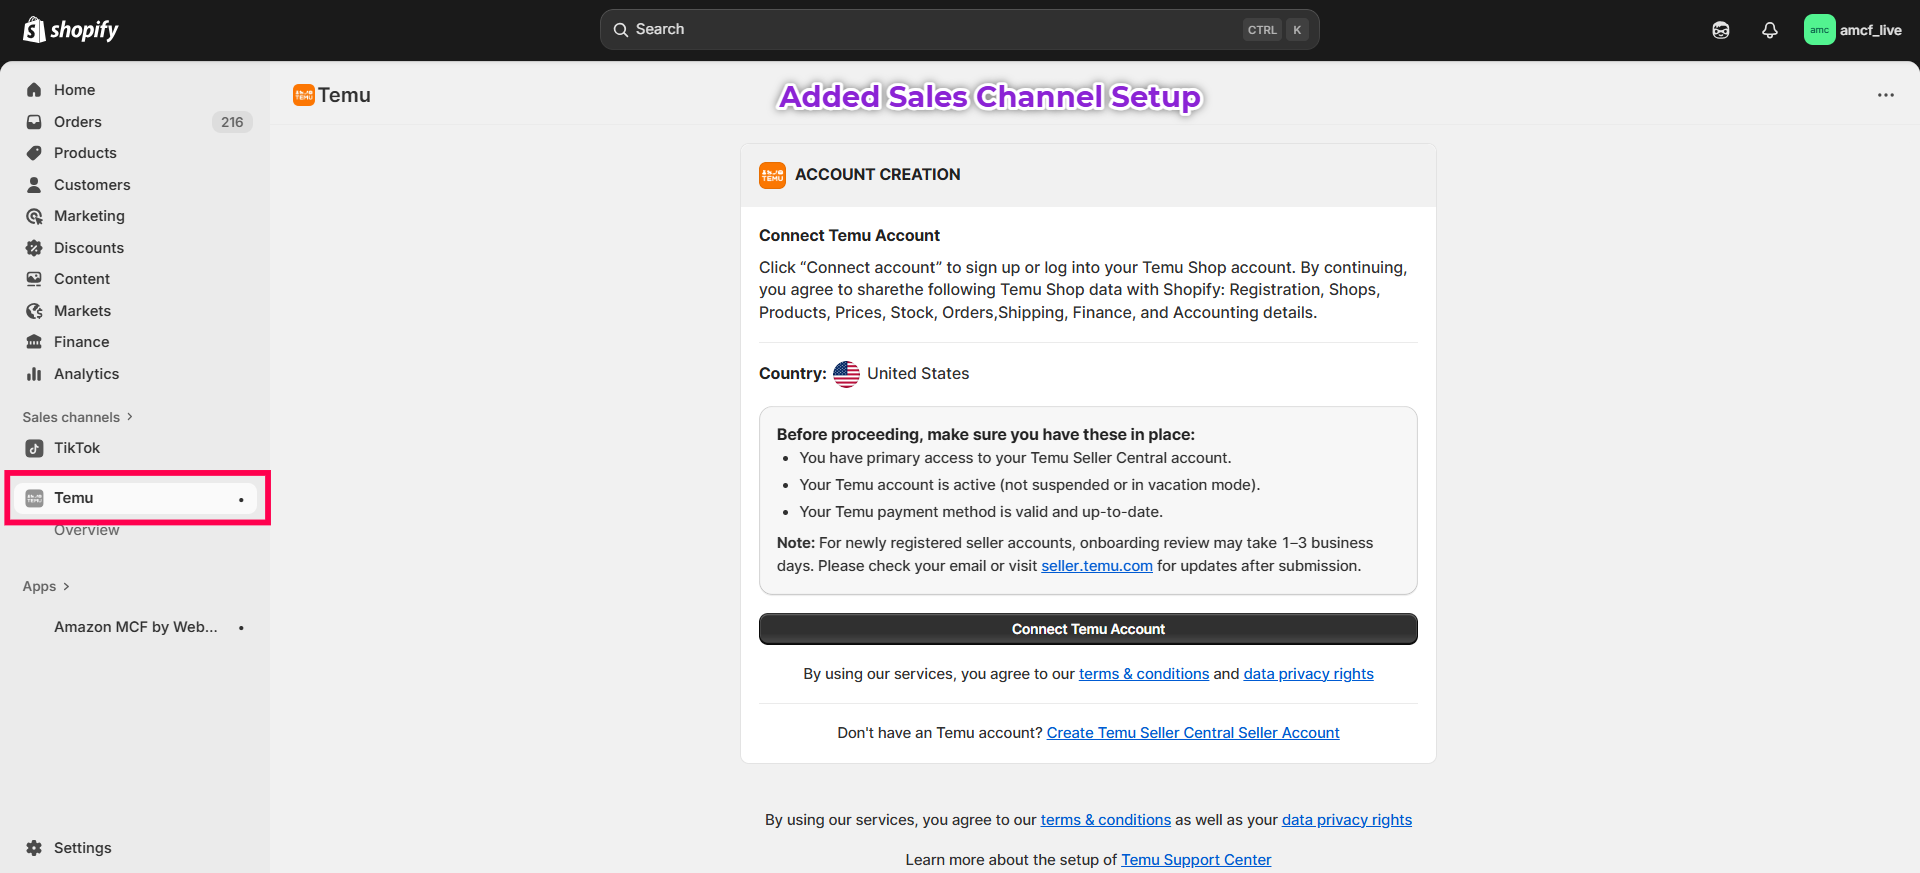This screenshot has height=873, width=1920.
Task: Click pin dot beside Amazon MCF app
Action: pyautogui.click(x=241, y=628)
